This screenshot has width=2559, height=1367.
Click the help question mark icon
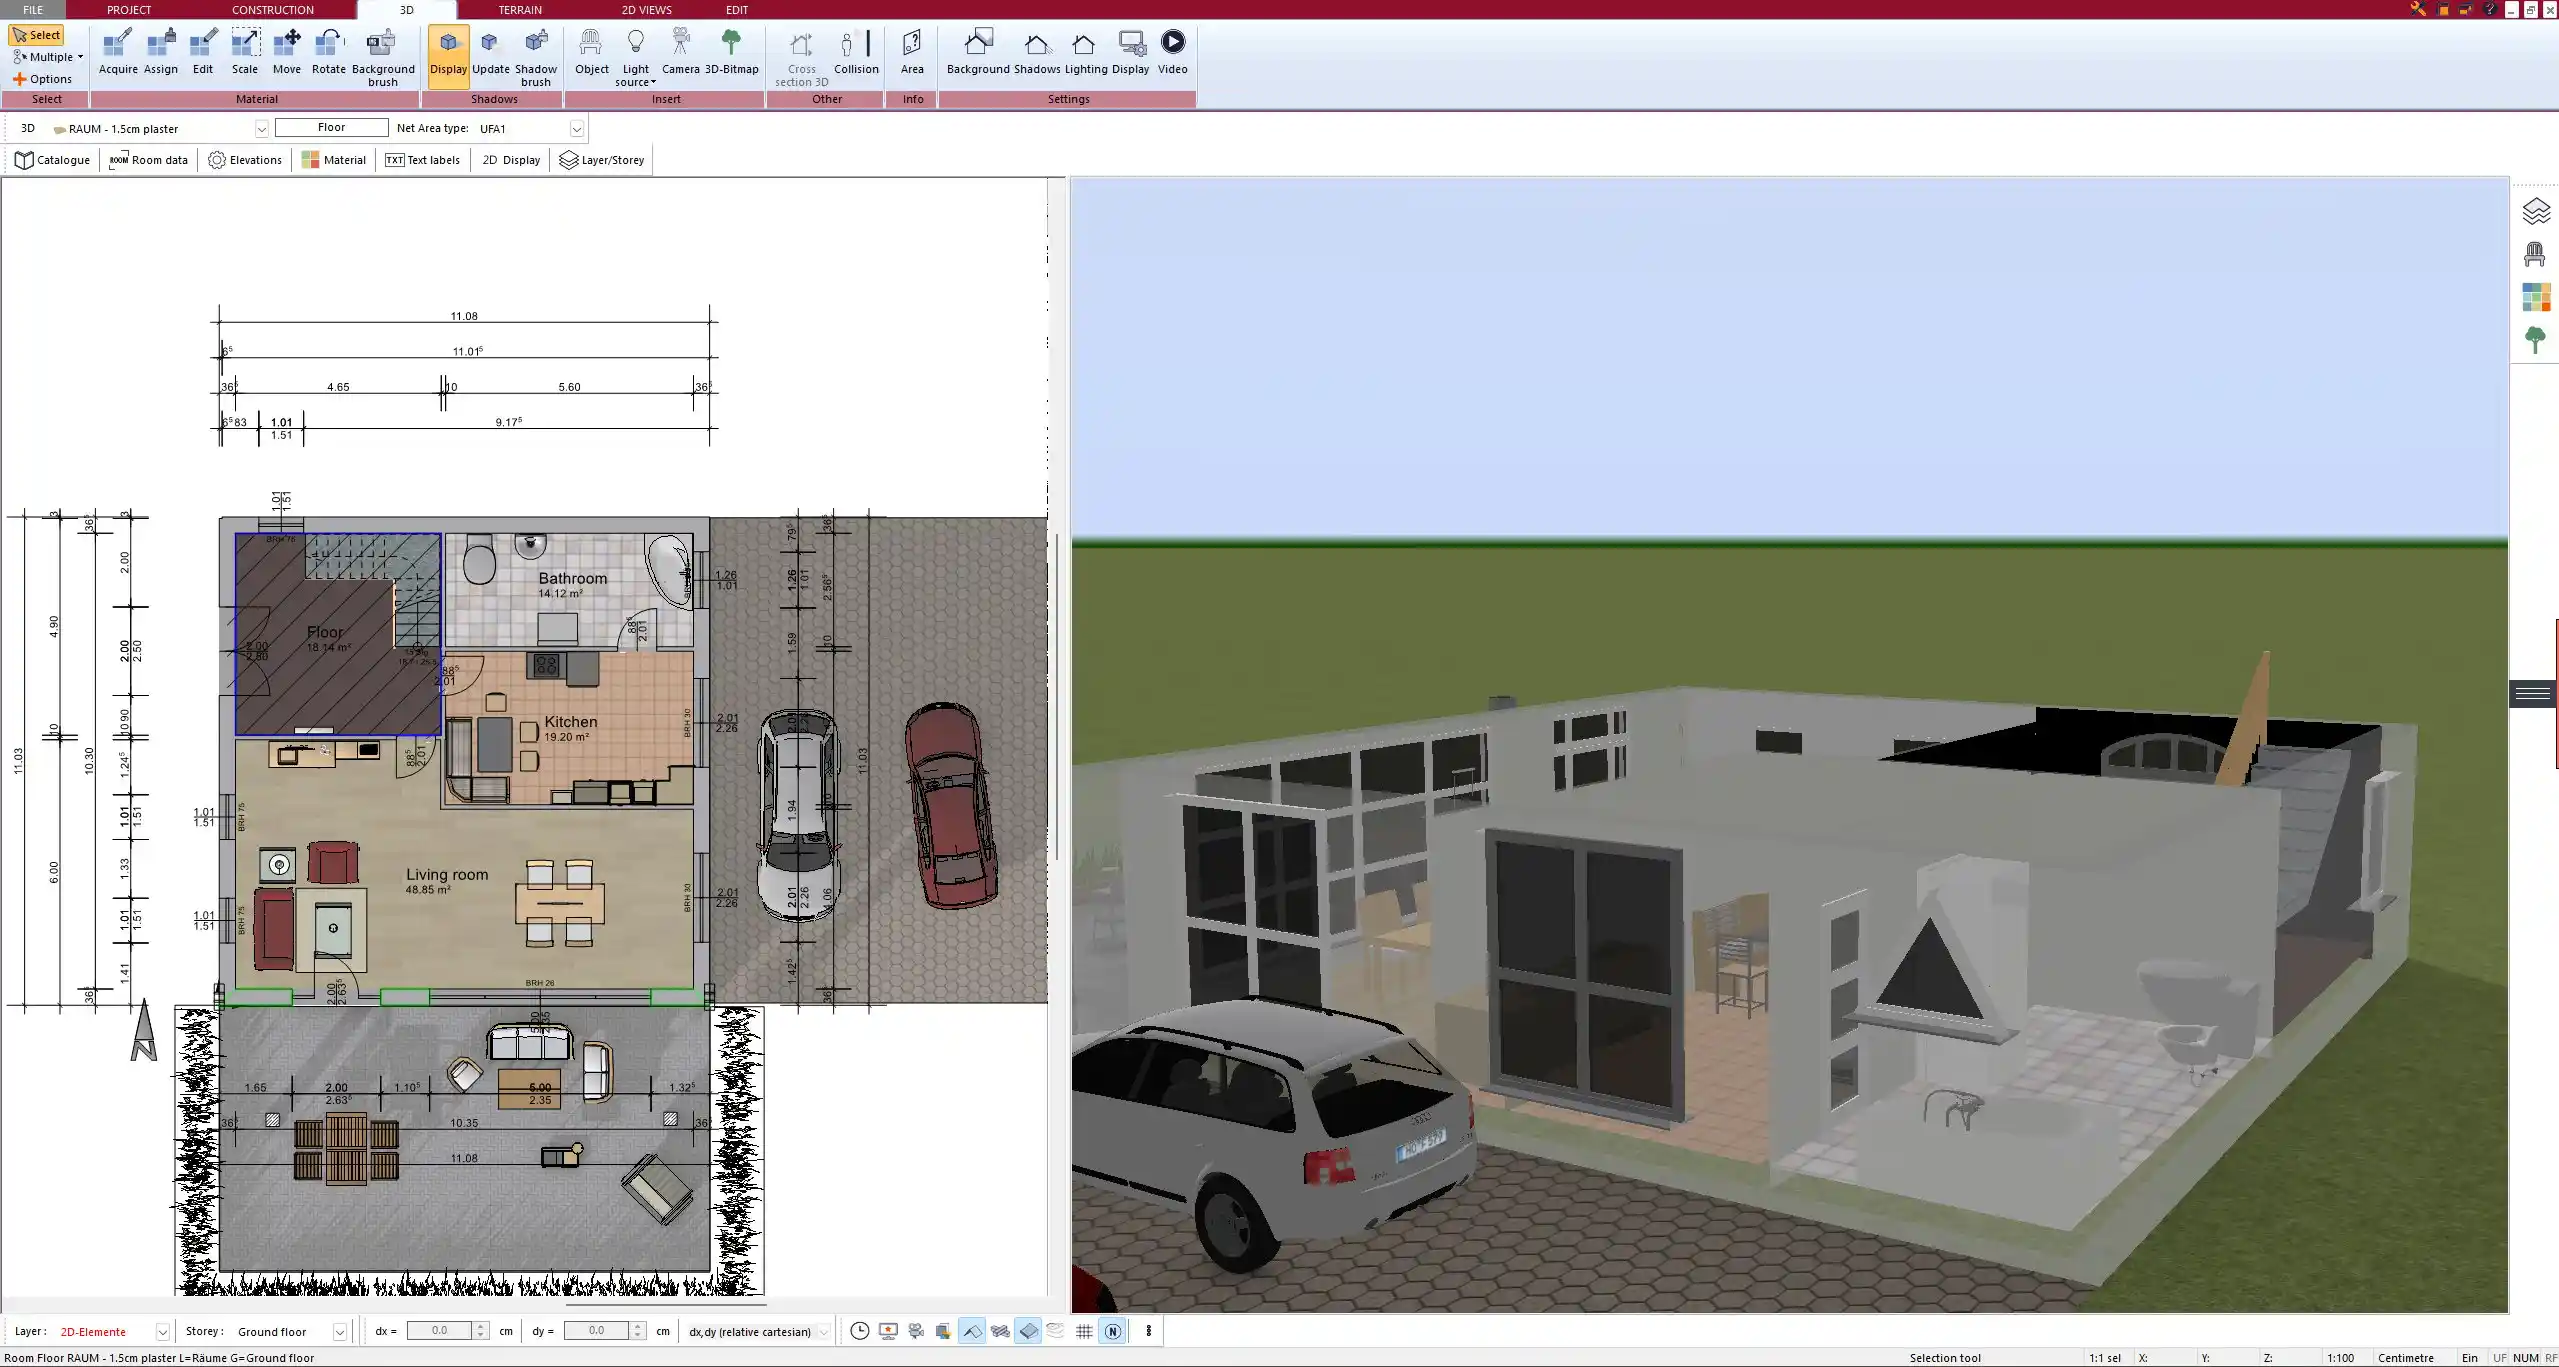click(2489, 9)
